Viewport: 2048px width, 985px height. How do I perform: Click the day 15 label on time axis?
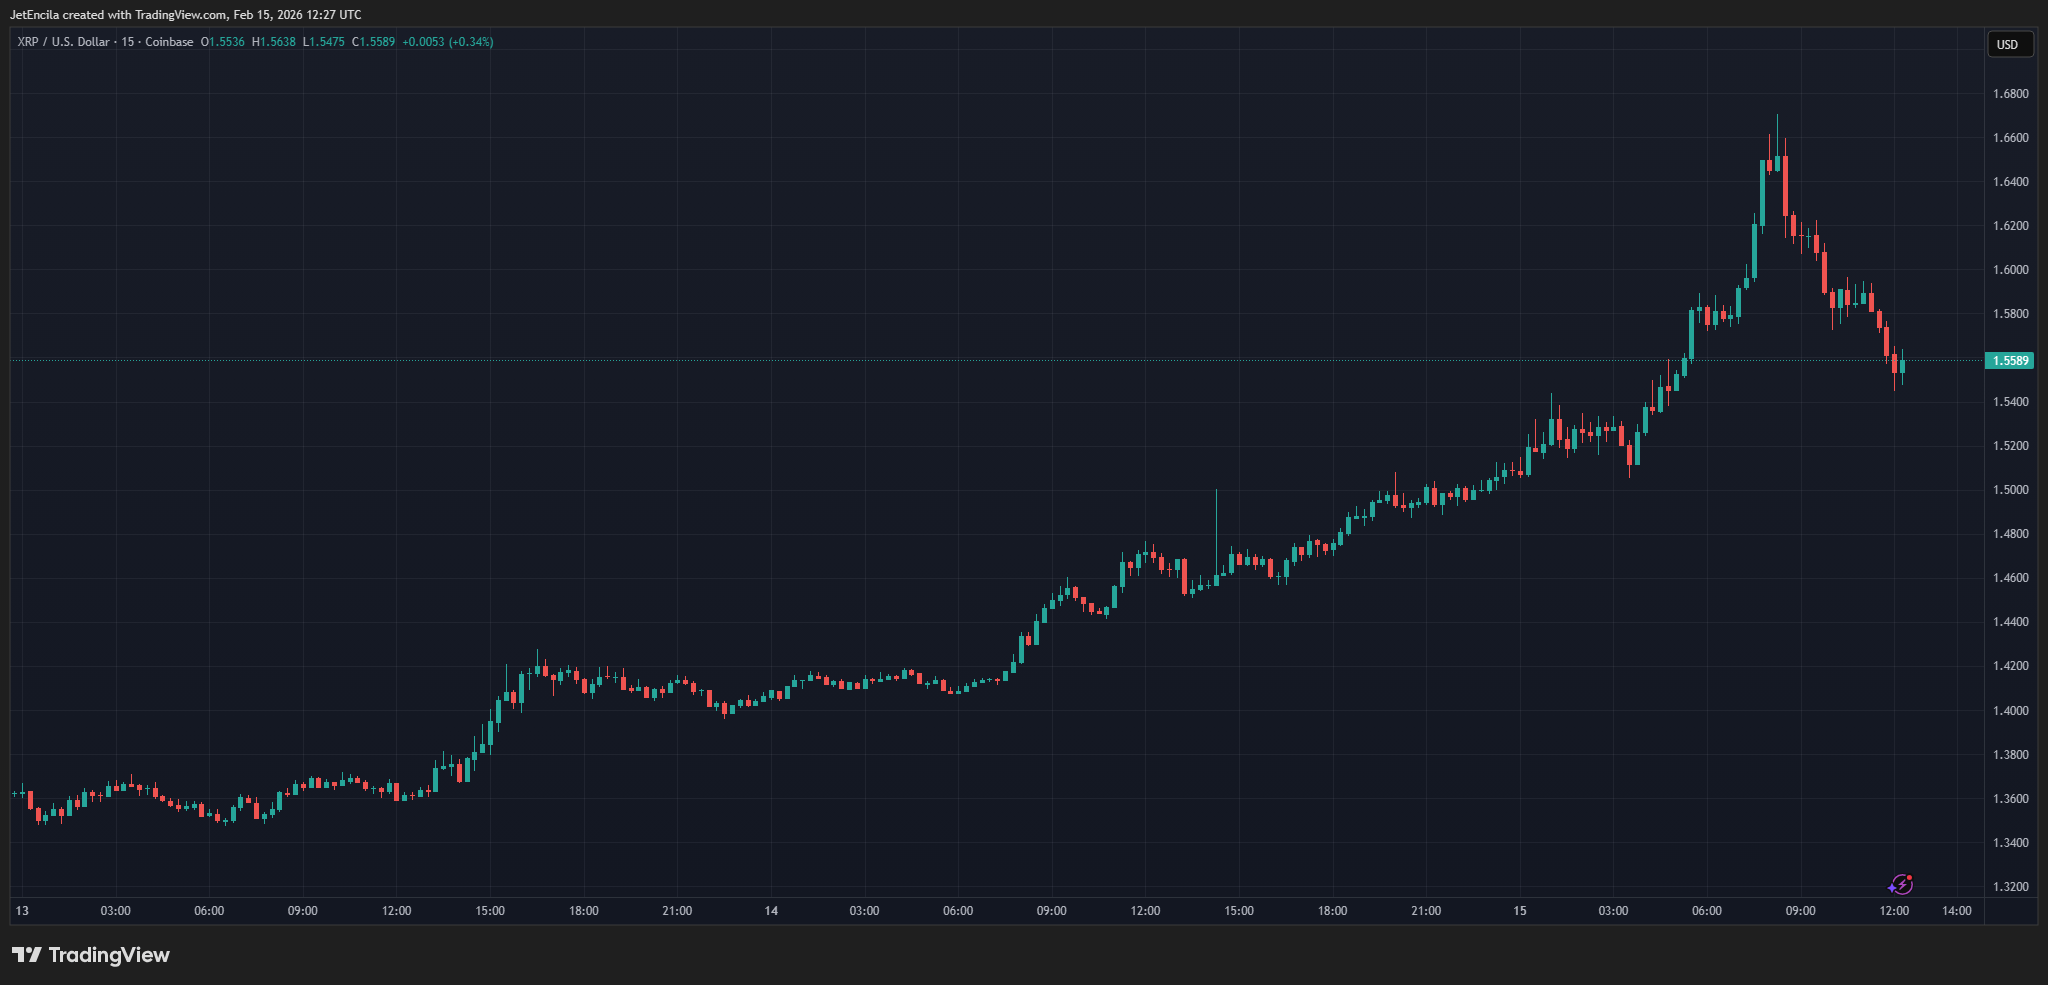[1520, 911]
